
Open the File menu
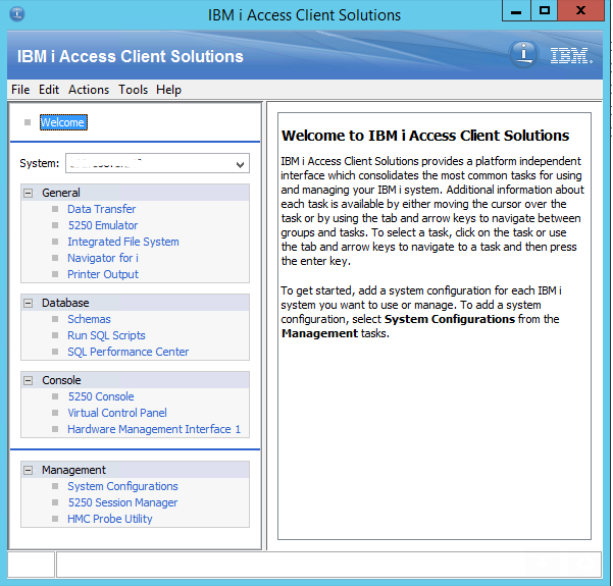pyautogui.click(x=20, y=90)
